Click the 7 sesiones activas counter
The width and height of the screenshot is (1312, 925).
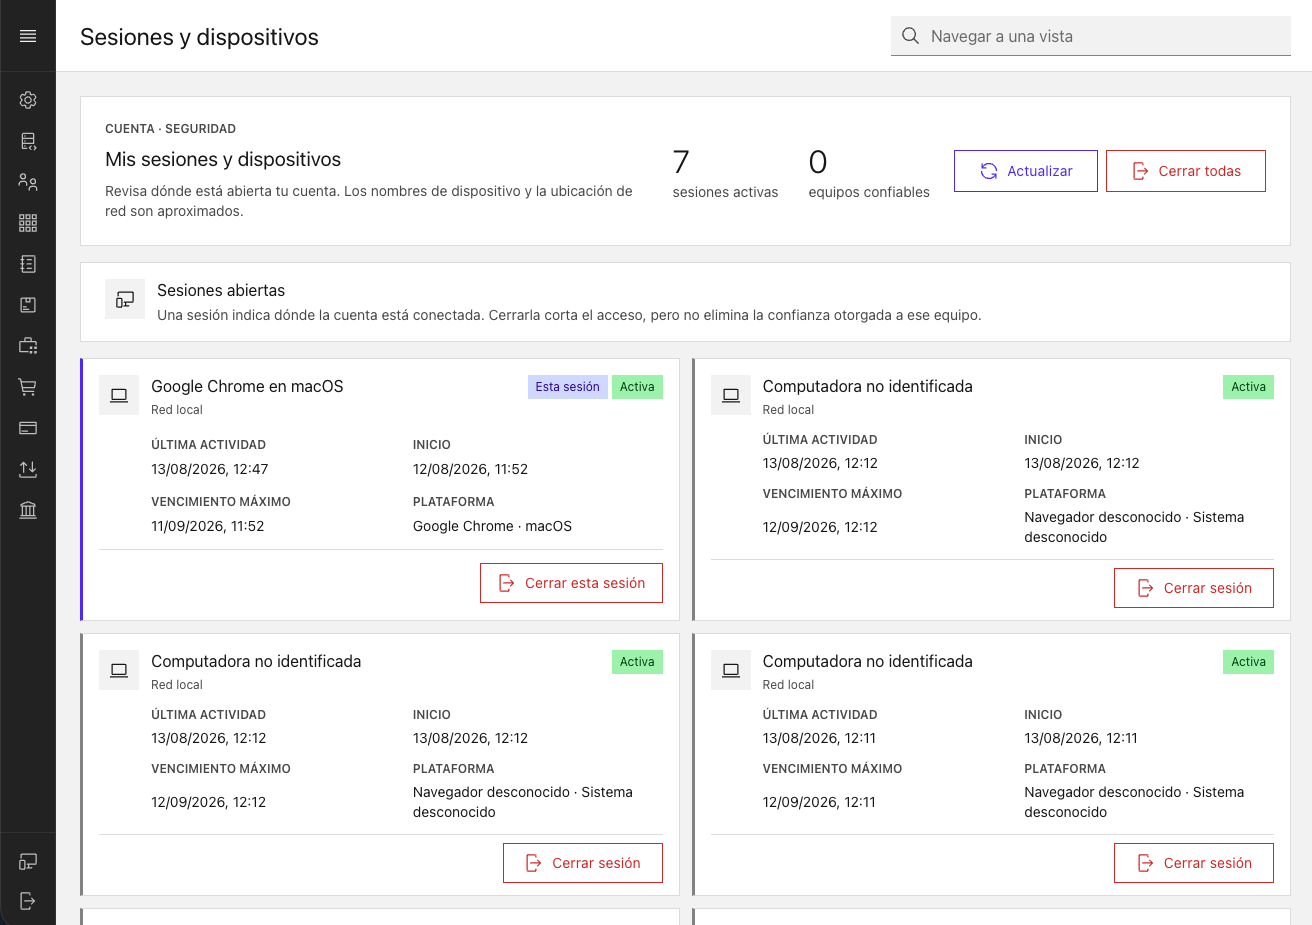click(x=725, y=174)
